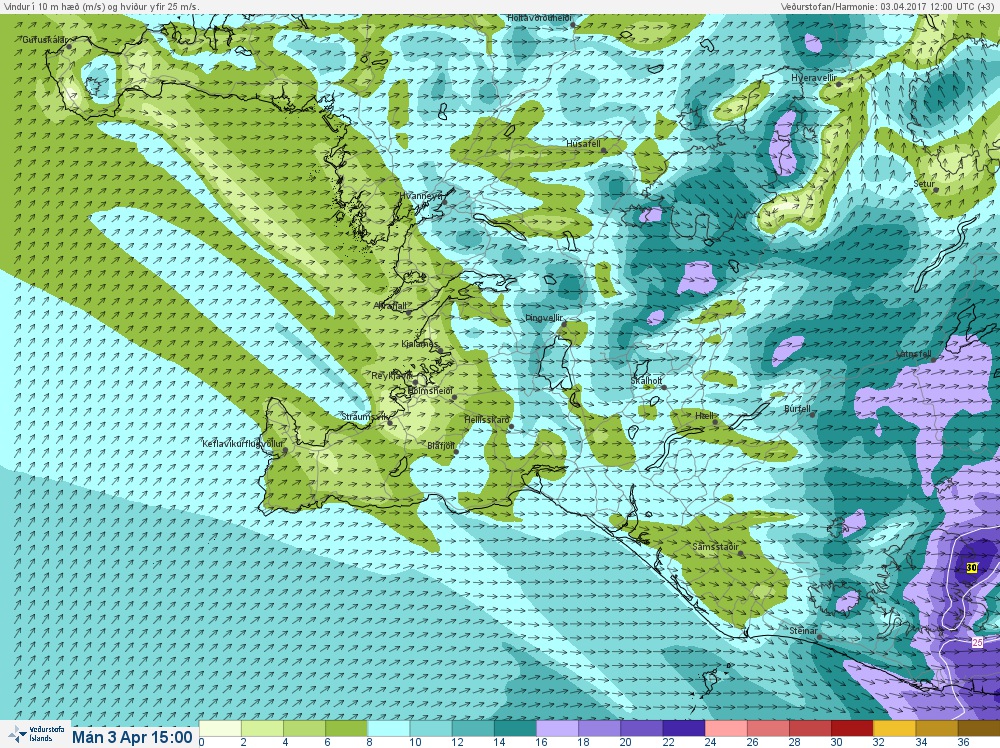Pick the 30–32 m/s dark red legend swatch

coord(852,728)
